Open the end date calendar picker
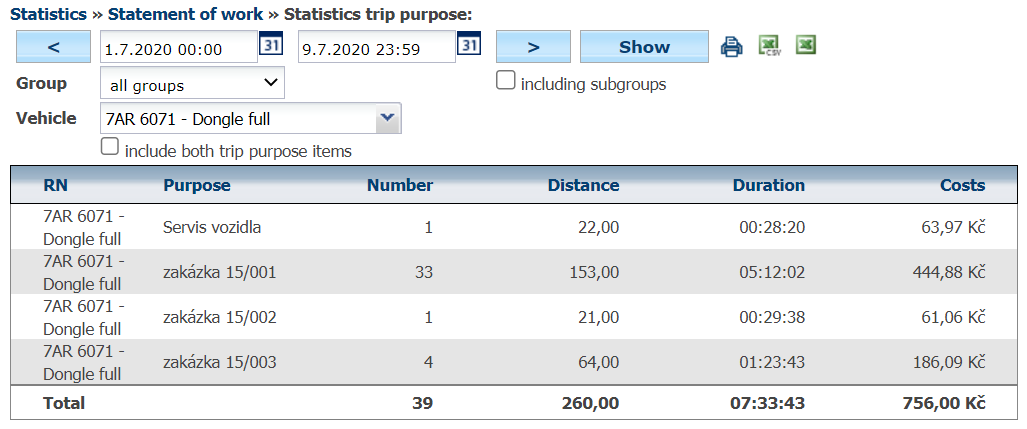1027x429 pixels. (x=470, y=45)
